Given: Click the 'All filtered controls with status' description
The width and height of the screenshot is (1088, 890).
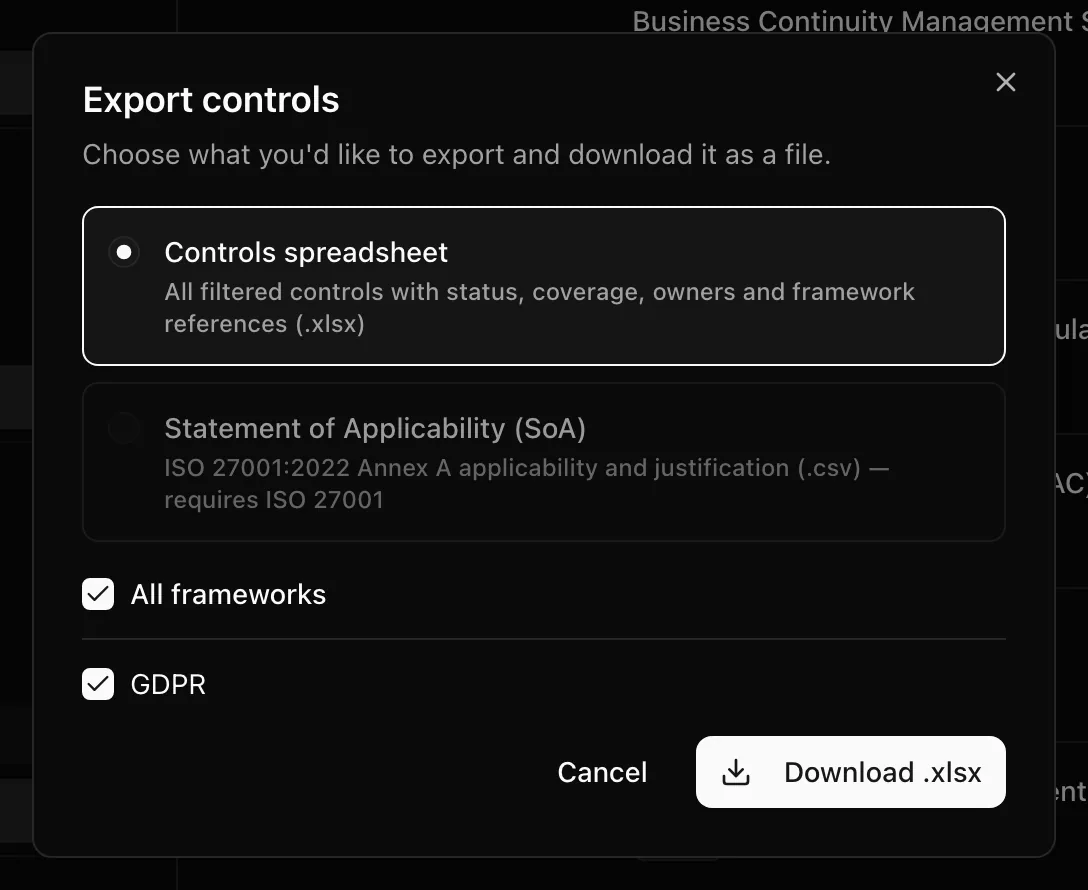Looking at the screenshot, I should (x=540, y=307).
